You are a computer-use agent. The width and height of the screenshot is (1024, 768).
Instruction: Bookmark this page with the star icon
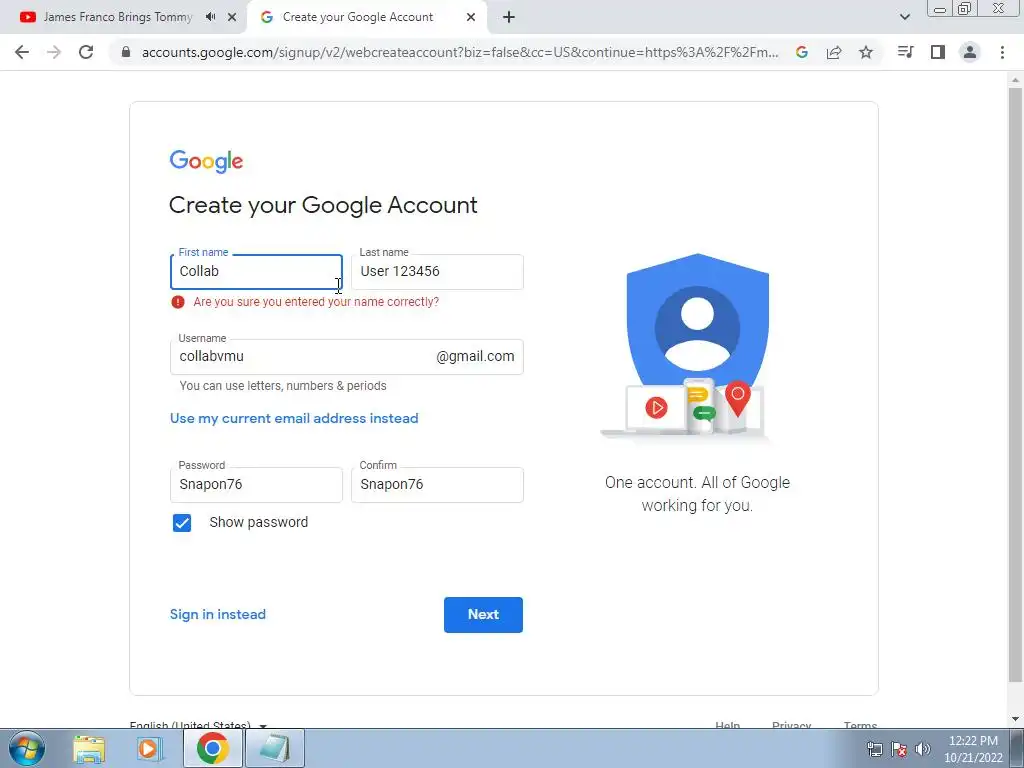pos(866,52)
